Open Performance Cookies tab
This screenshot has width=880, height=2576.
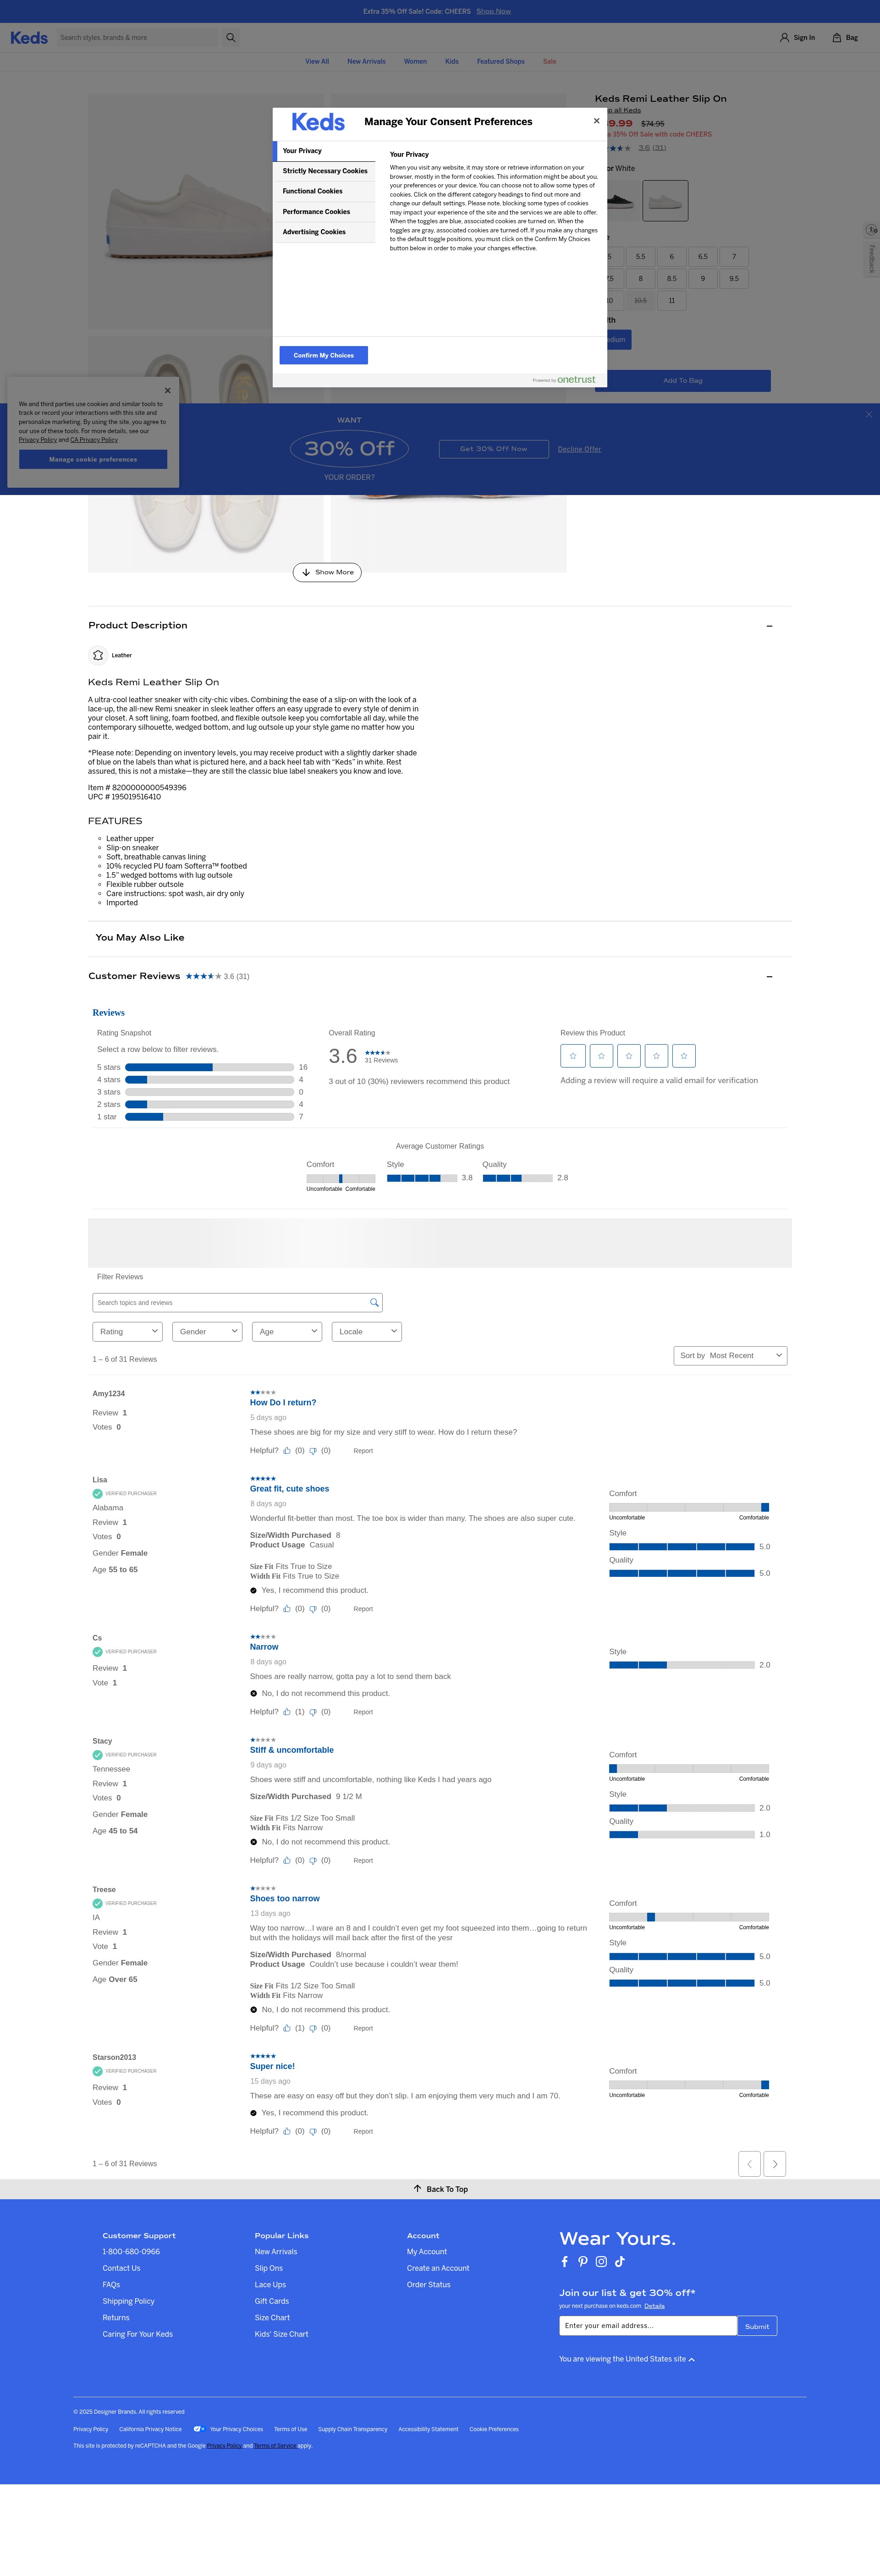325,212
